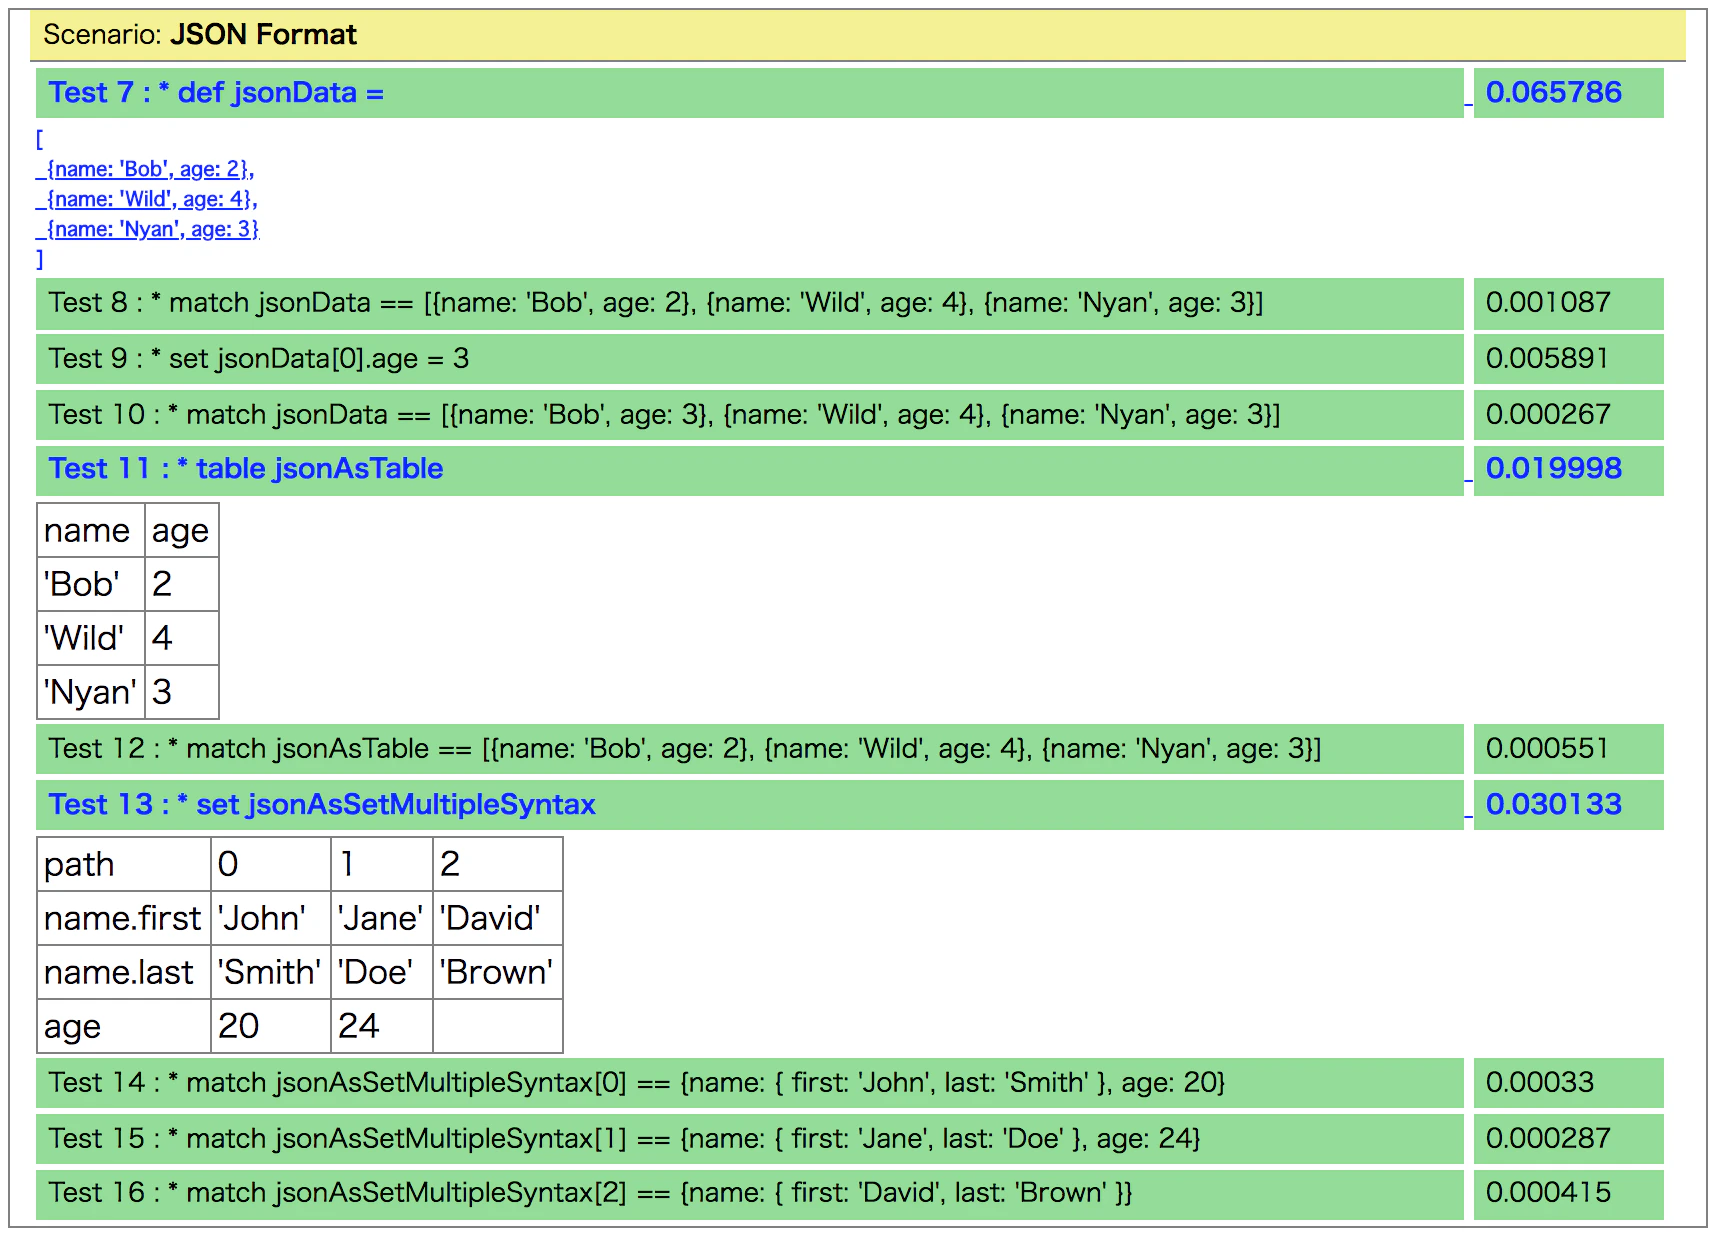Open the Test 11 table jsonAsTable link
Screen dimensions: 1716x1242
click(246, 469)
